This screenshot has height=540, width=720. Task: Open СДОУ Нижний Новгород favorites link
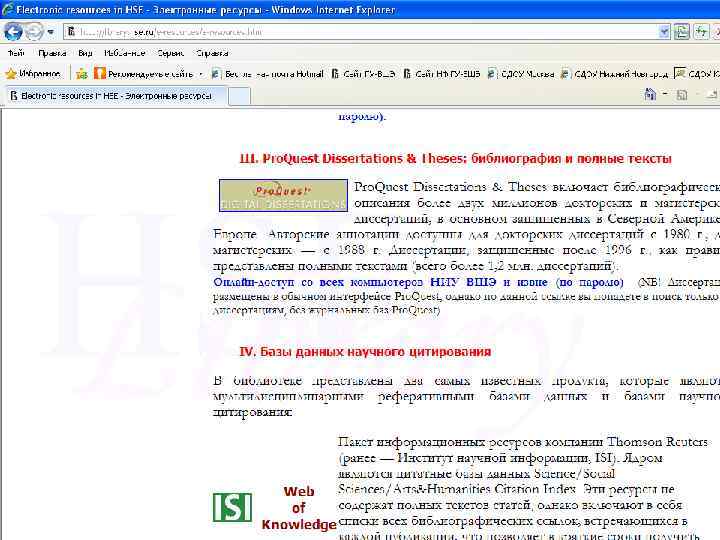(x=615, y=73)
